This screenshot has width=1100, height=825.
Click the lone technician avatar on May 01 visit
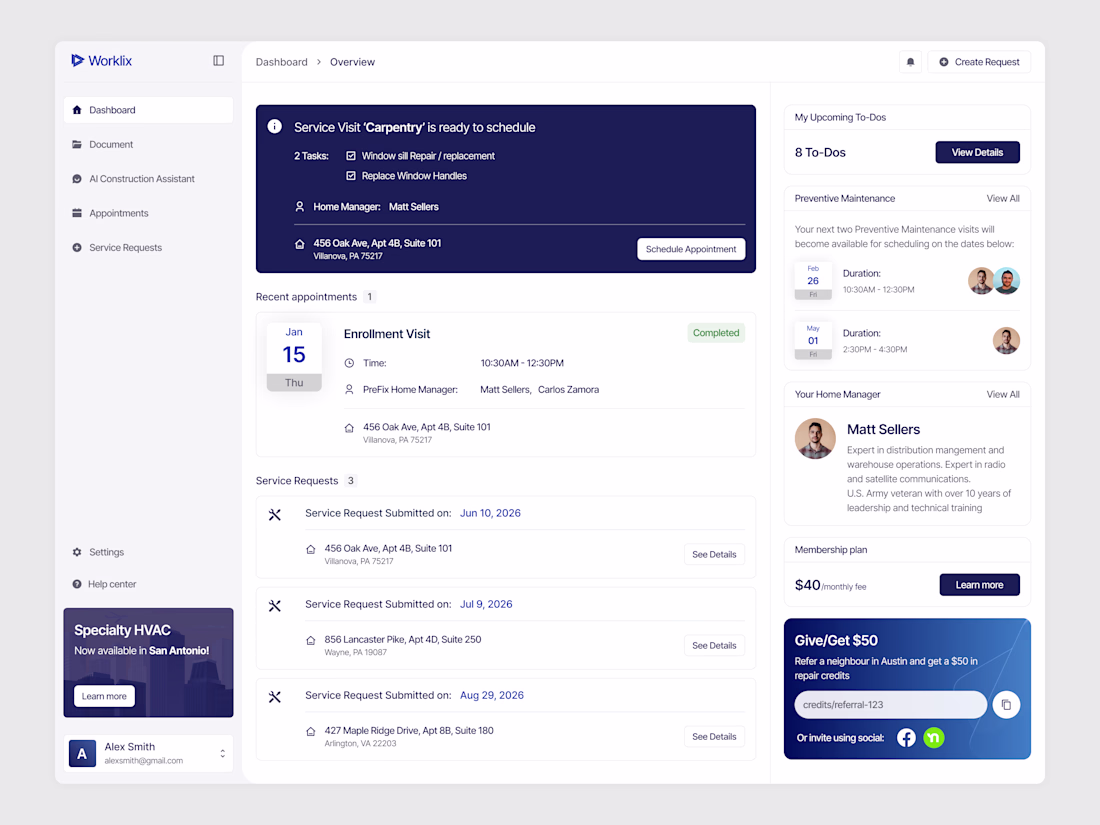click(x=1006, y=341)
